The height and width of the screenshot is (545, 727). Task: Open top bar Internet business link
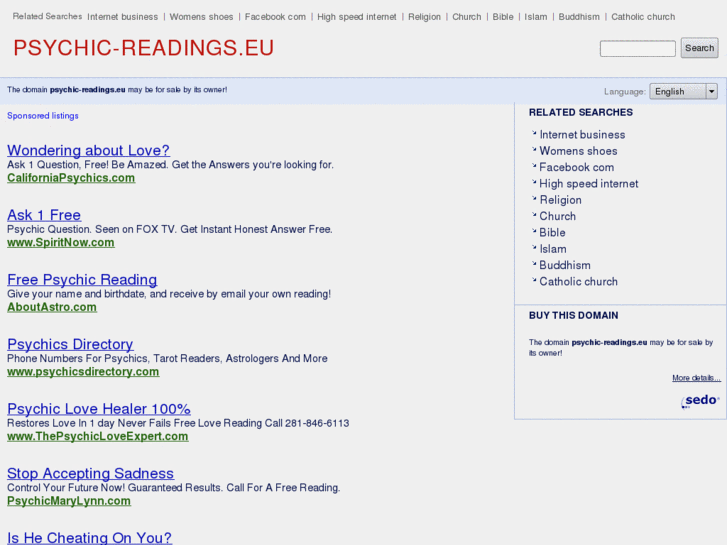tap(122, 17)
